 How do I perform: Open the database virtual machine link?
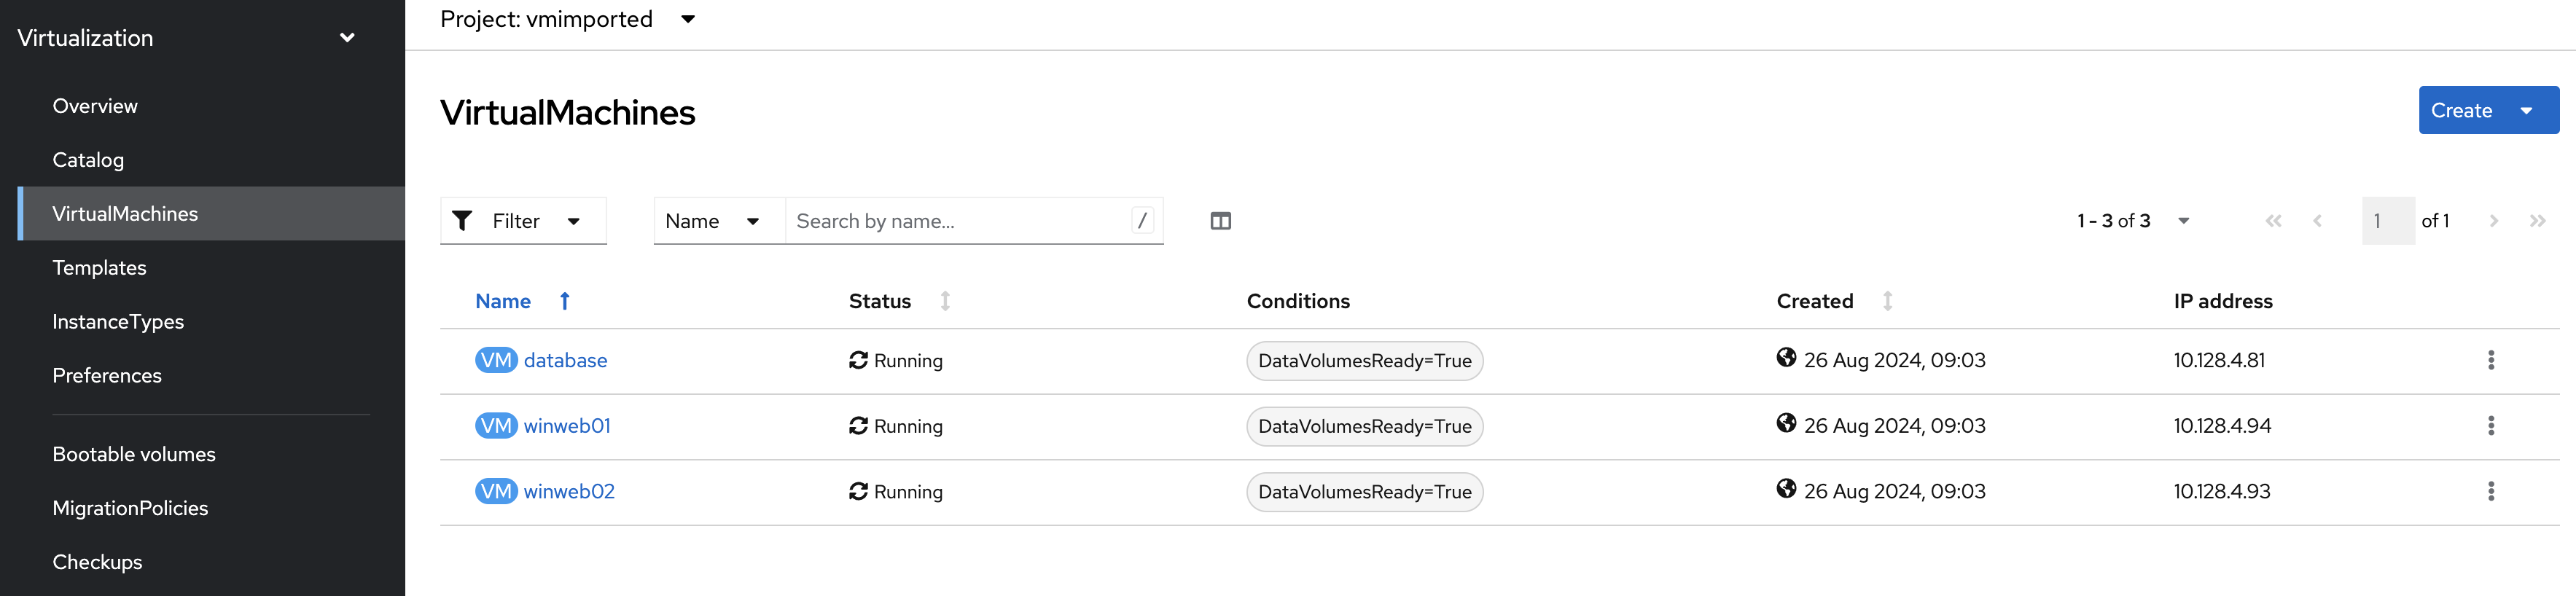pos(565,360)
